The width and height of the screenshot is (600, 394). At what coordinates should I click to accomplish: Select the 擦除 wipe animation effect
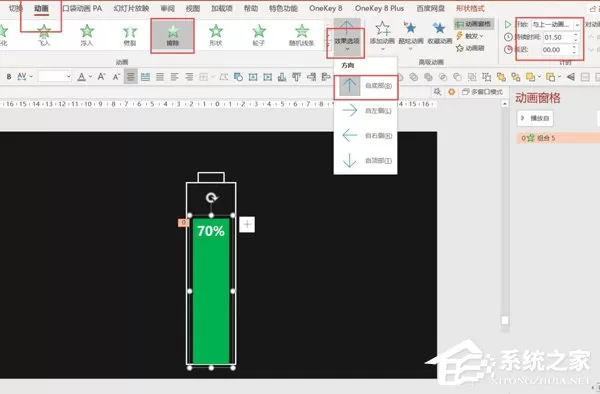pyautogui.click(x=173, y=36)
